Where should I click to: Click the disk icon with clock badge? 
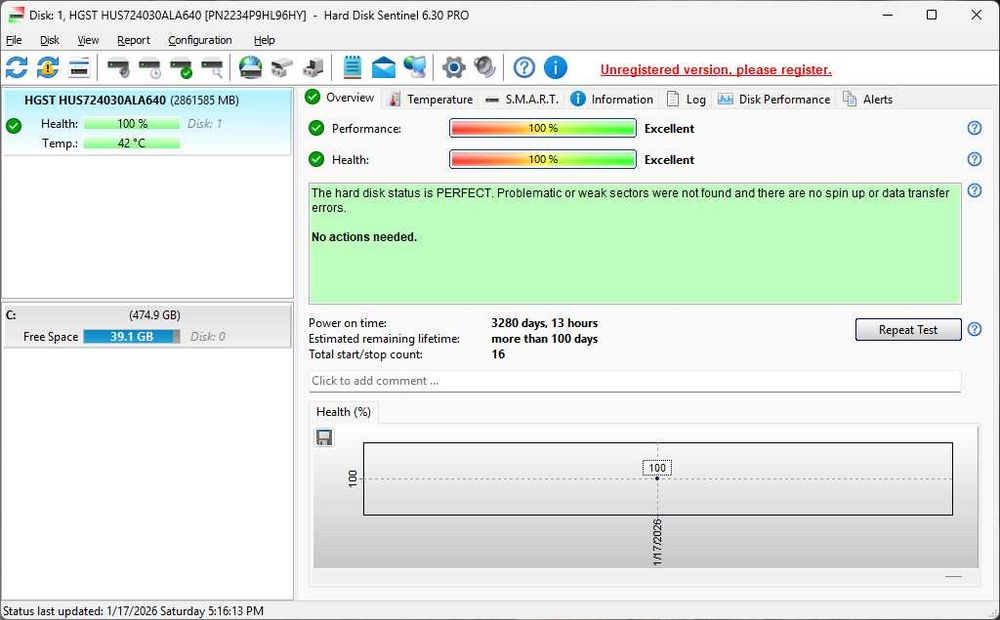pos(150,67)
